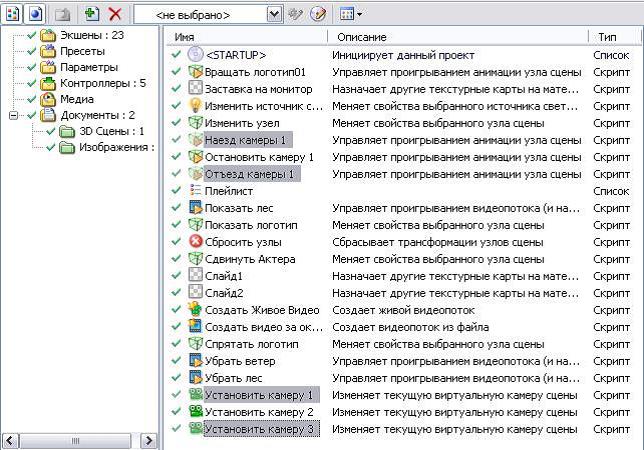Select the 'Остановить камеру 1' action
This screenshot has width=644, height=450.
[259, 157]
